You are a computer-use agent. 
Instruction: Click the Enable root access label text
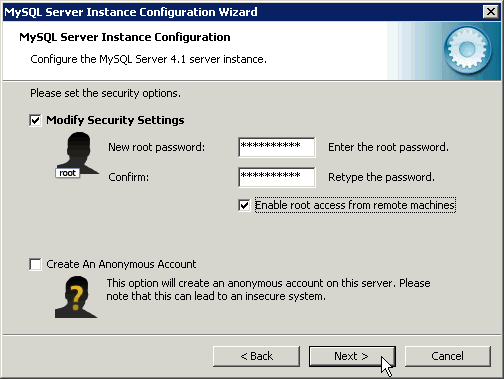(x=355, y=205)
